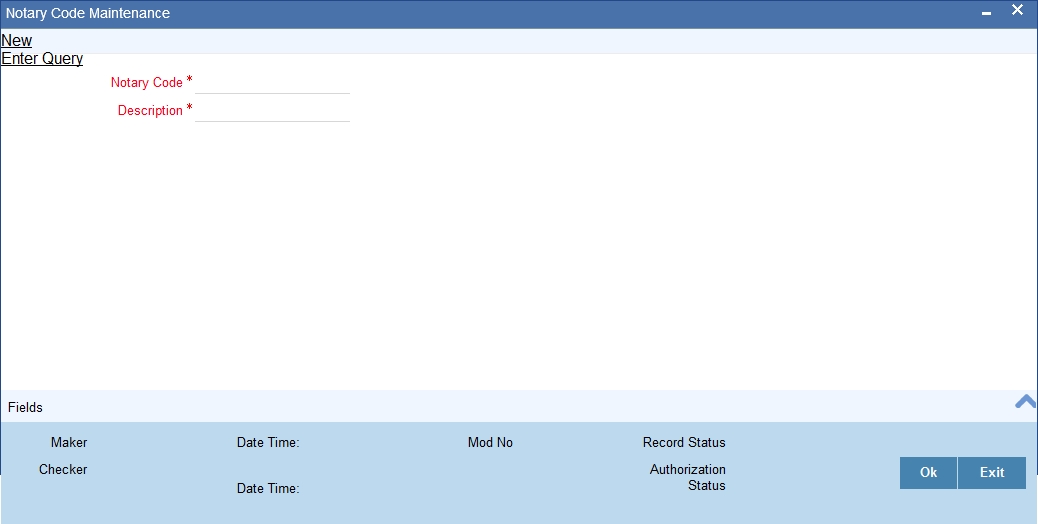Click the Record Status label
Image resolution: width=1038 pixels, height=524 pixels.
pyautogui.click(x=684, y=443)
